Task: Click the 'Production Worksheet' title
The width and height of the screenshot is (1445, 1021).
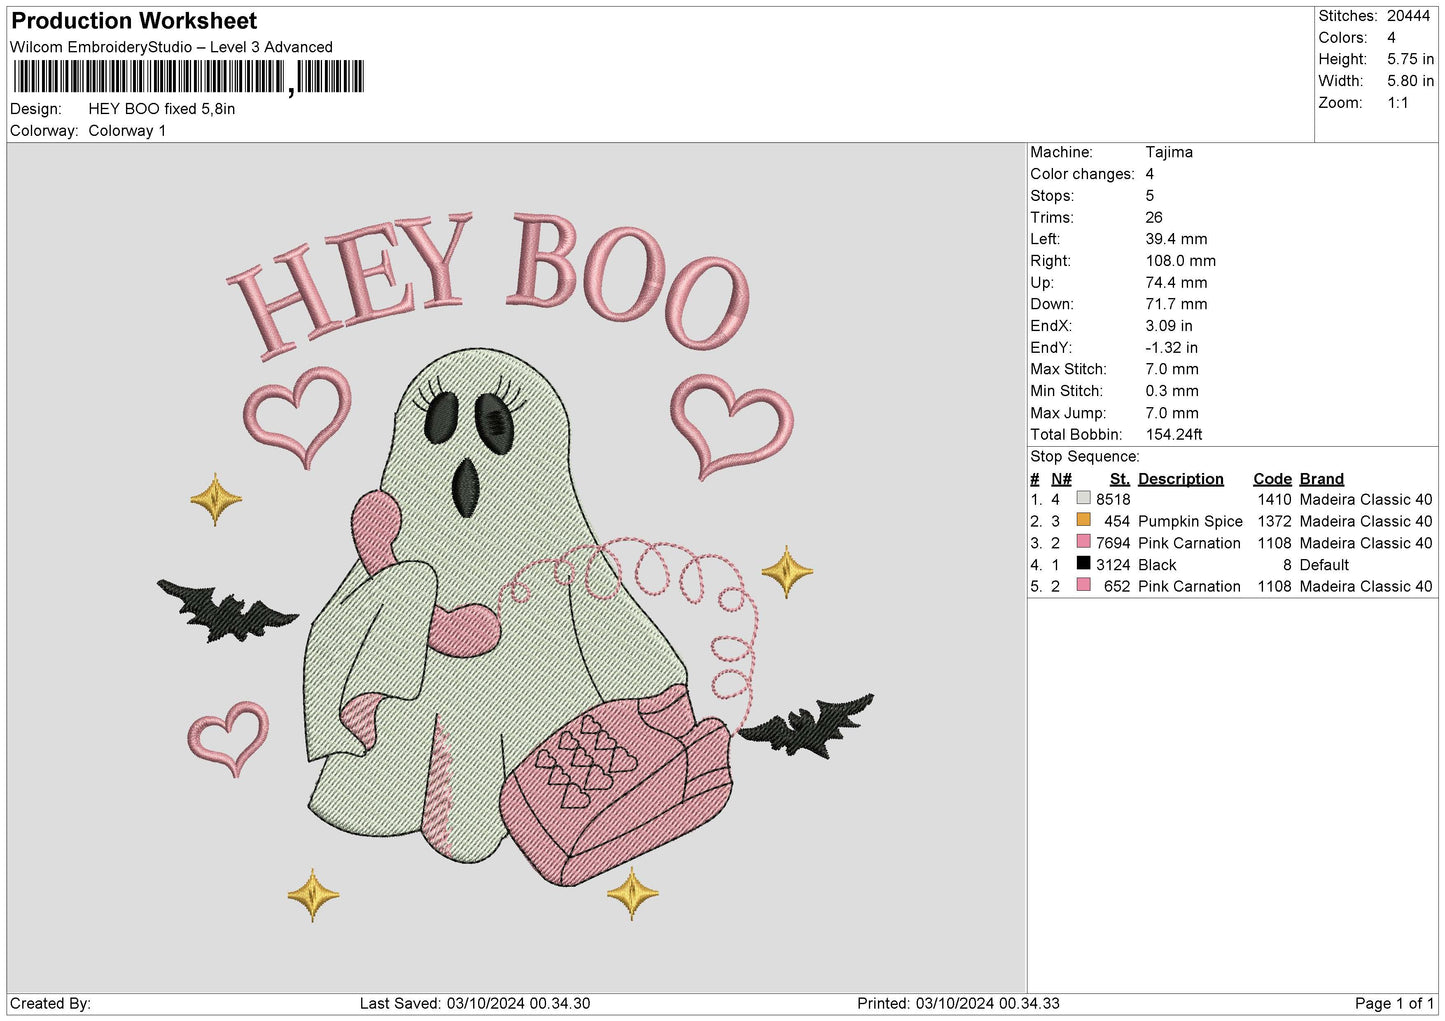Action: (x=134, y=21)
